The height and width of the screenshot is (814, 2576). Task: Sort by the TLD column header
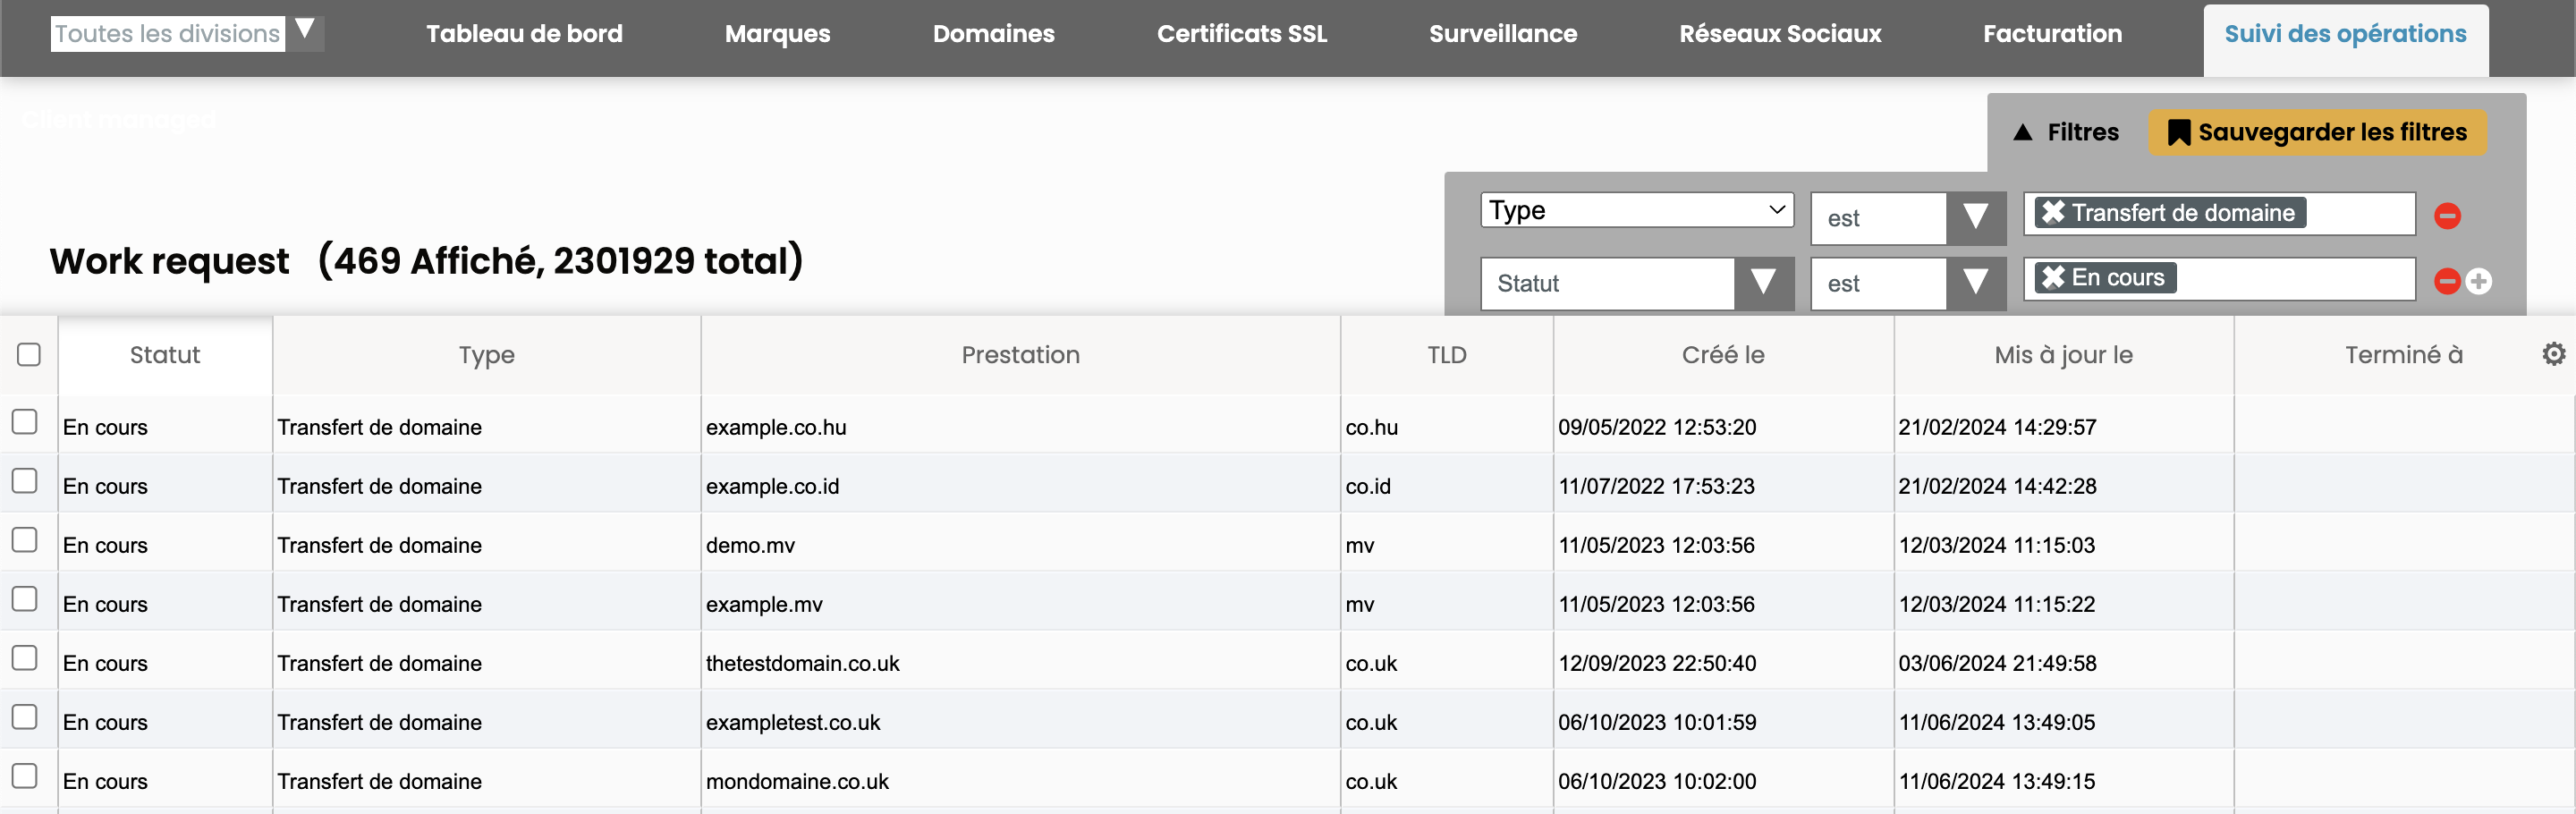[x=1446, y=355]
